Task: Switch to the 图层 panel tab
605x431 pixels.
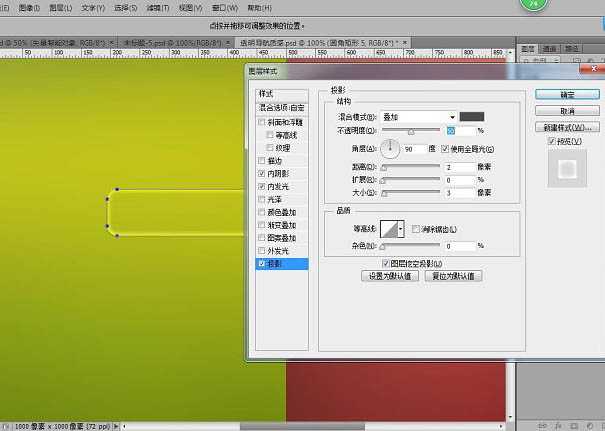Action: click(527, 49)
